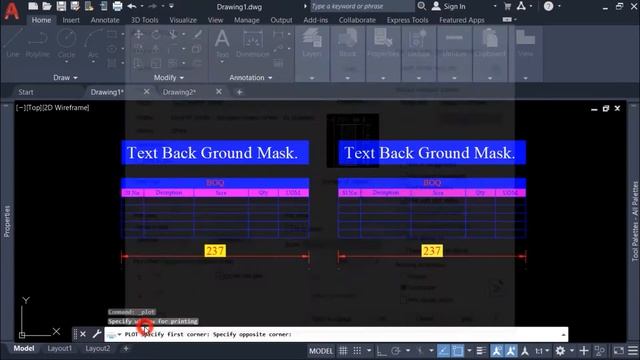Expand the Draw panel
The height and width of the screenshot is (360, 640).
coord(65,77)
